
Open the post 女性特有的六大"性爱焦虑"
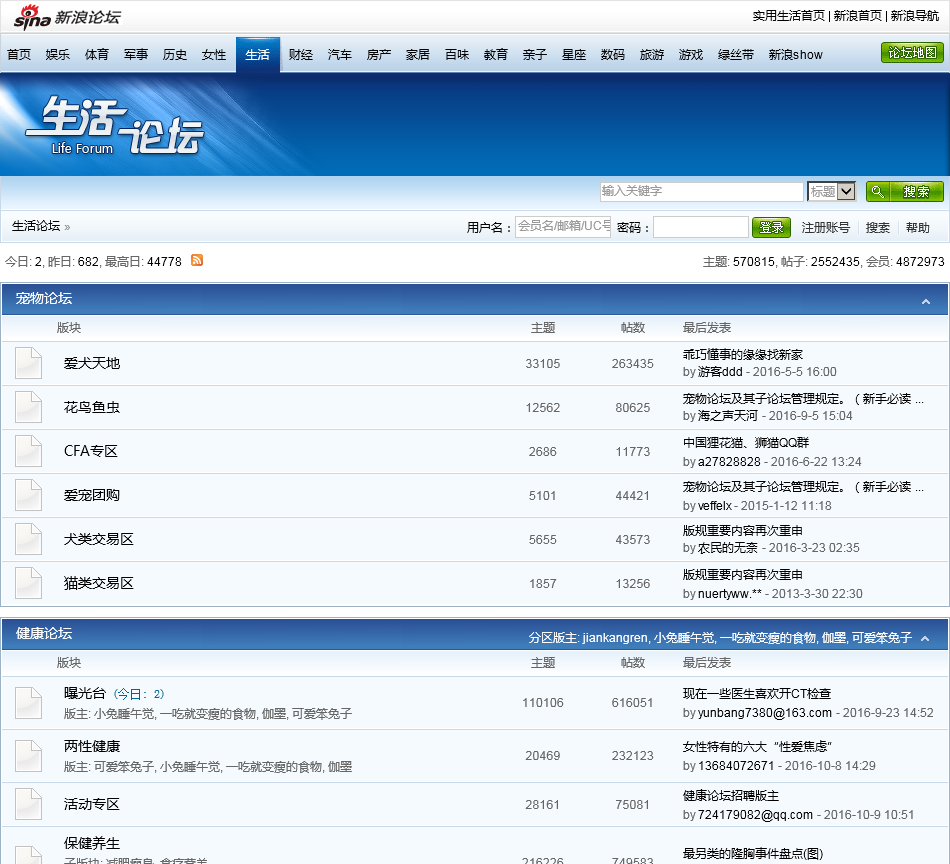[757, 746]
